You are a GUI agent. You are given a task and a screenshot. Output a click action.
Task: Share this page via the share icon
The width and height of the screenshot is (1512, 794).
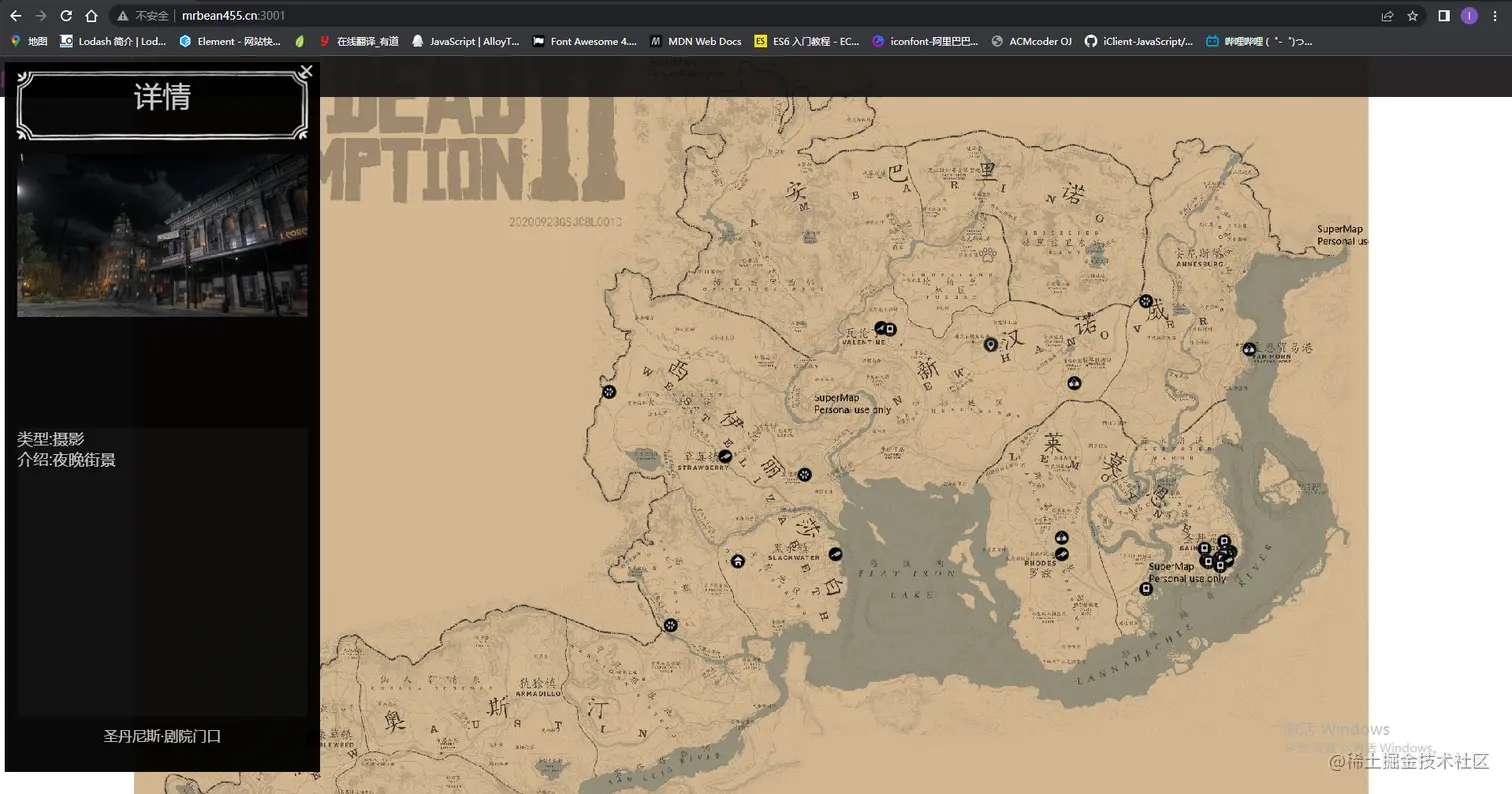coord(1387,16)
